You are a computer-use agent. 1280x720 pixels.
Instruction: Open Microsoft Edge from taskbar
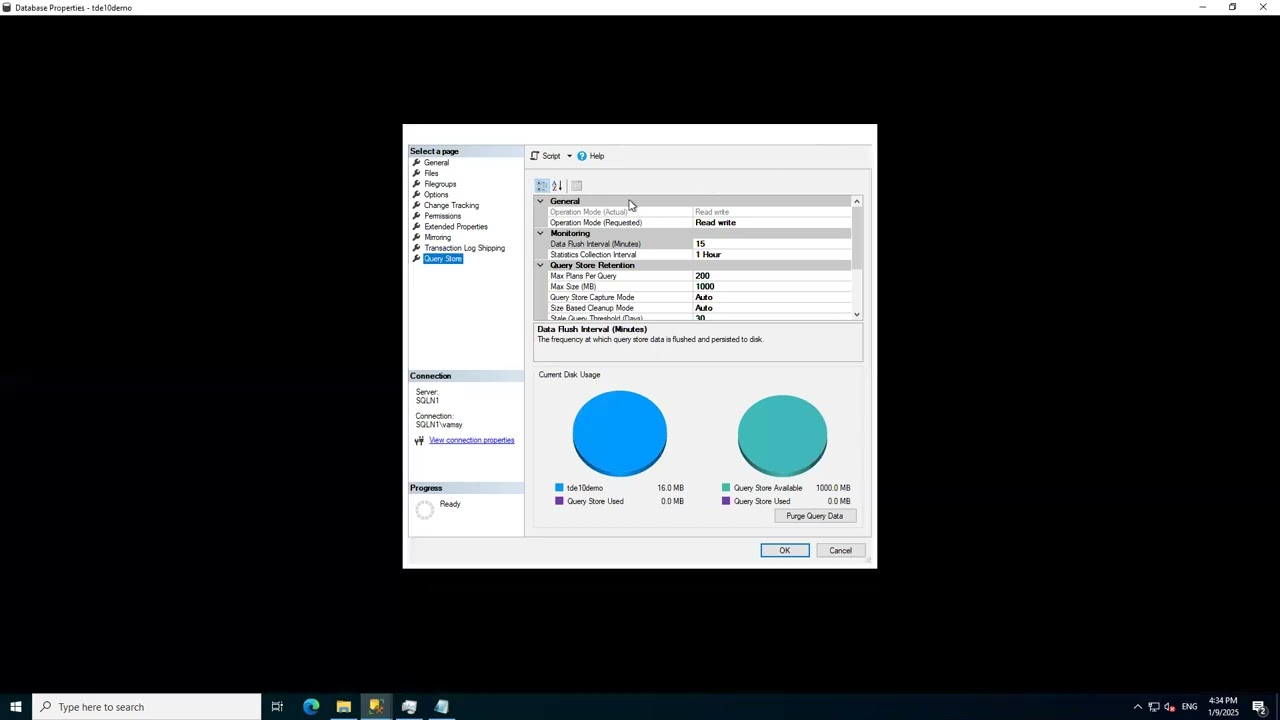coord(311,707)
